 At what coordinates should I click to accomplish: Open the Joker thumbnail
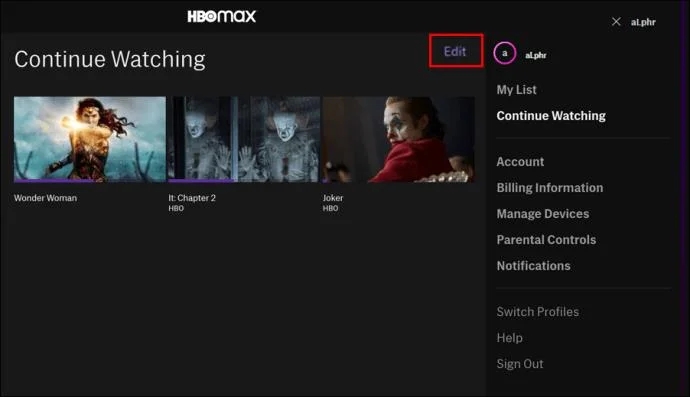398,139
